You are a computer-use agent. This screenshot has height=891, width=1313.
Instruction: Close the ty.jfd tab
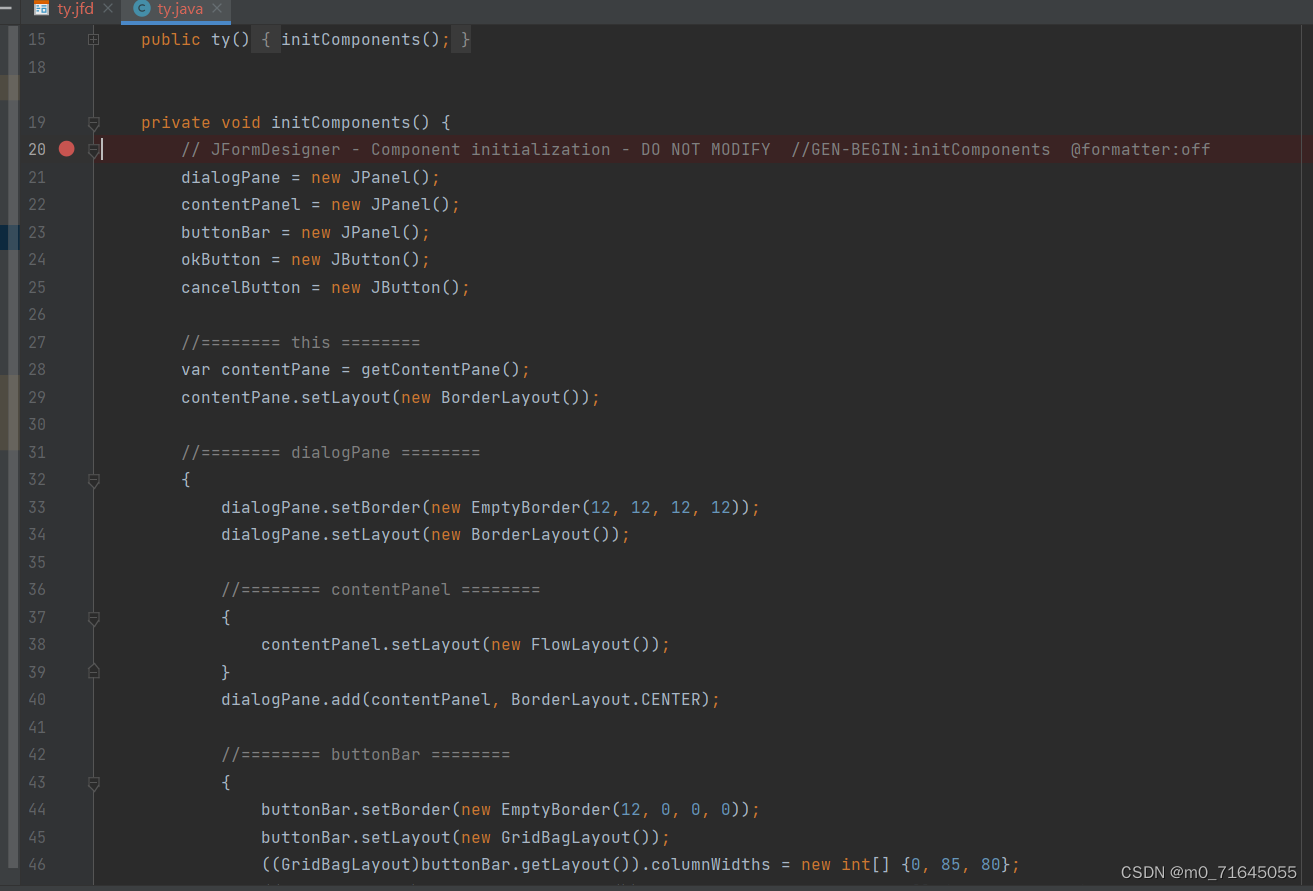(108, 9)
